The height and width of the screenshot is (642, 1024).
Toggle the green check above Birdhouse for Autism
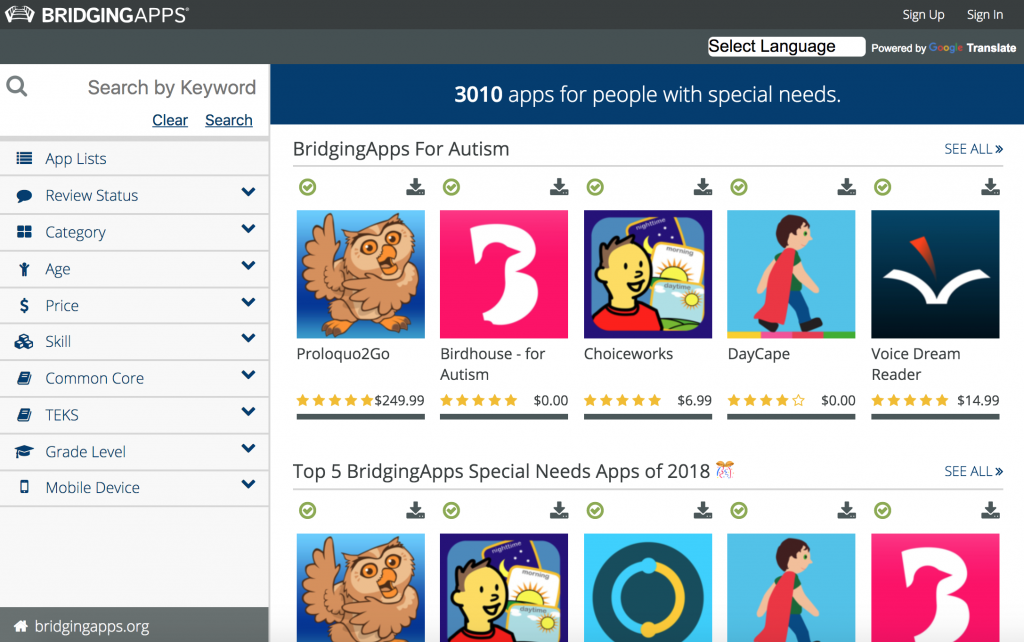click(x=451, y=187)
